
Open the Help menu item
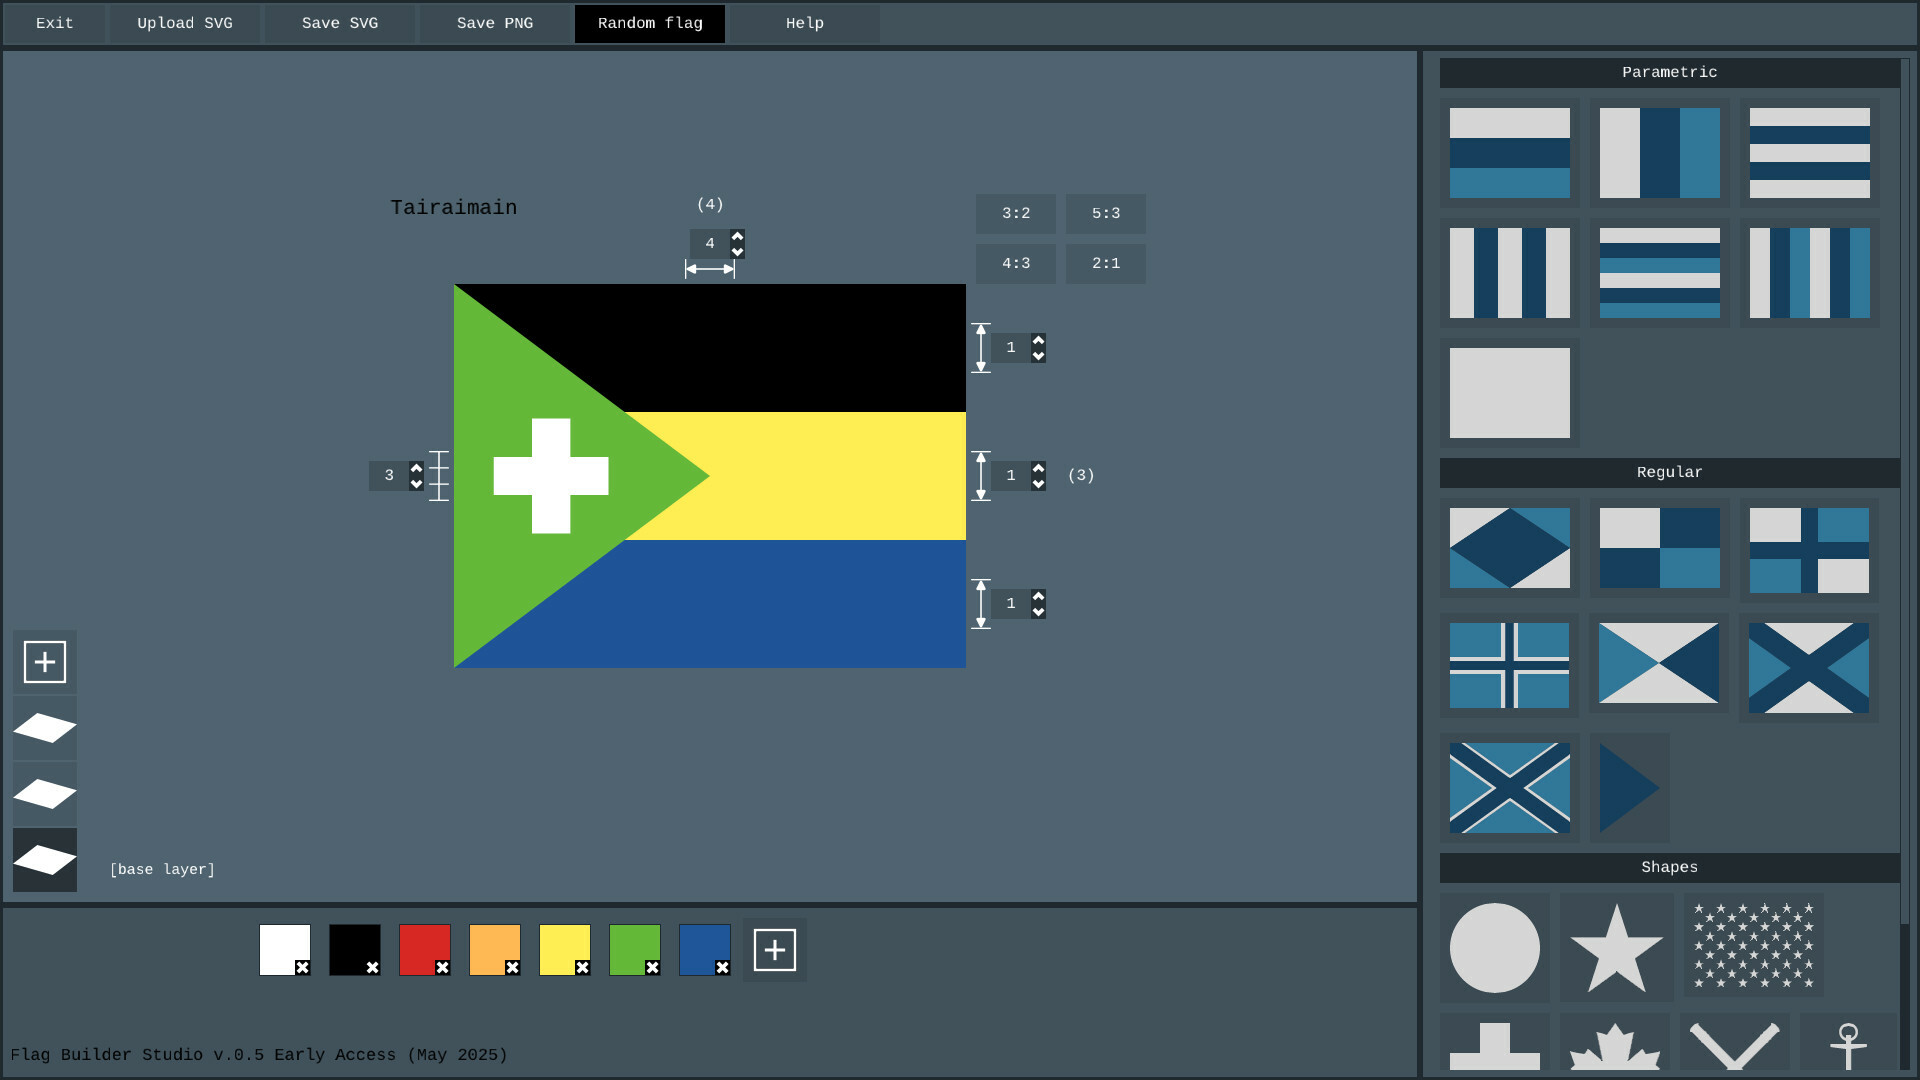(x=804, y=23)
